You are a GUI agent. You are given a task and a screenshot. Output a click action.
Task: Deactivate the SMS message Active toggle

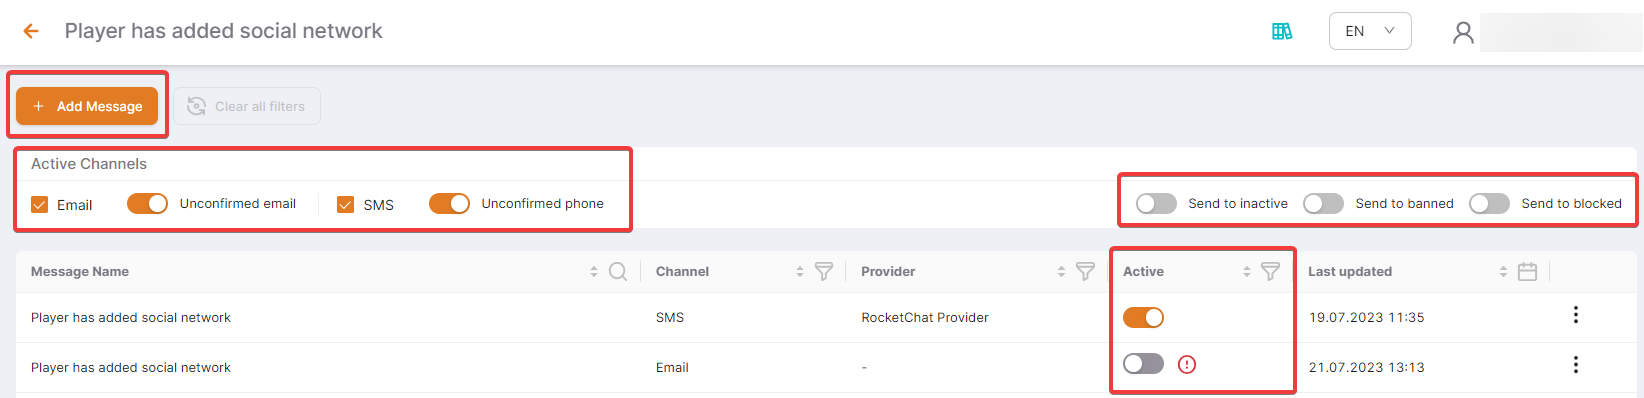(1143, 317)
